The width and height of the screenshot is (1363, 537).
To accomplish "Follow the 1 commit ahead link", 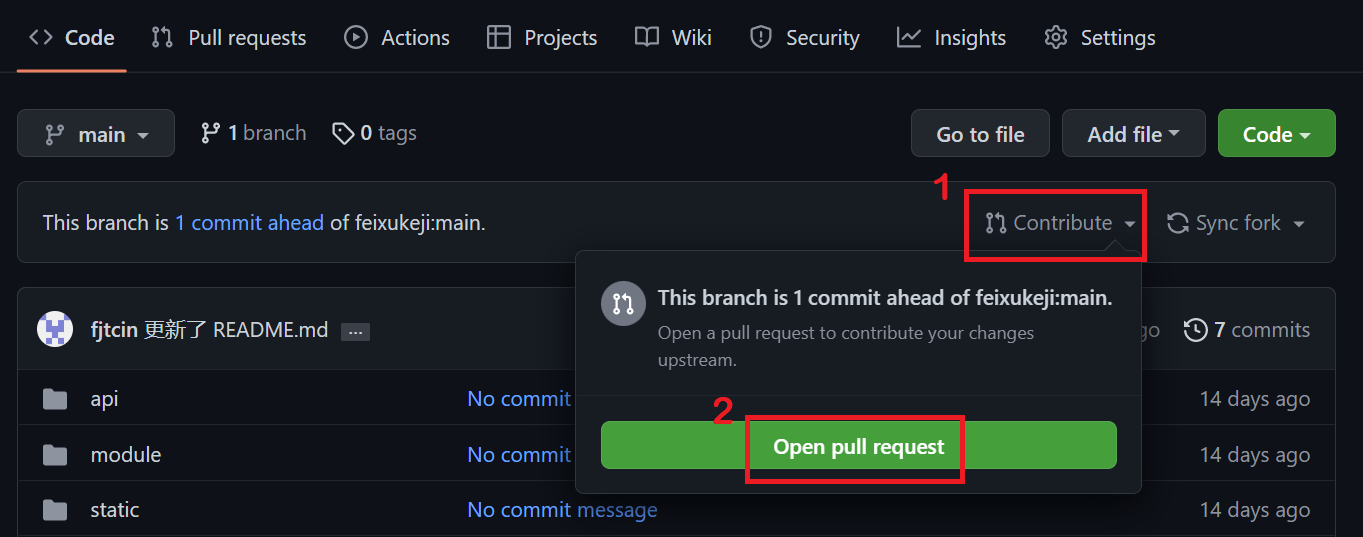I will click(x=249, y=223).
